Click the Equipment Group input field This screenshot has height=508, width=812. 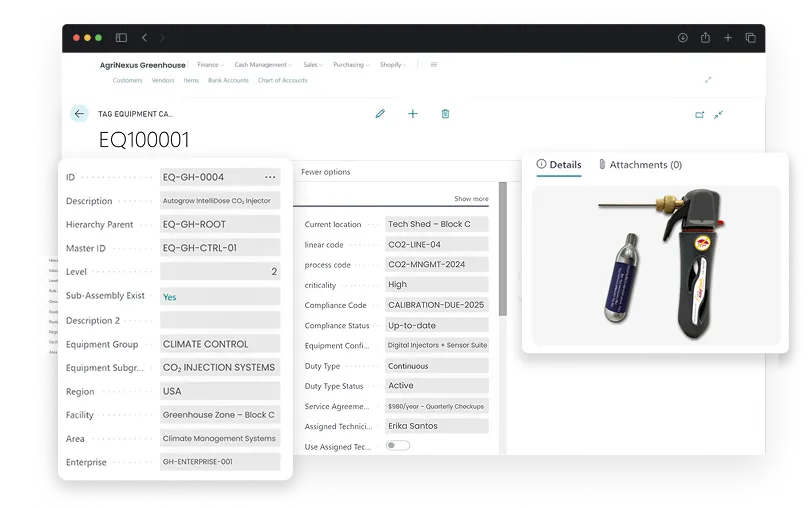219,344
